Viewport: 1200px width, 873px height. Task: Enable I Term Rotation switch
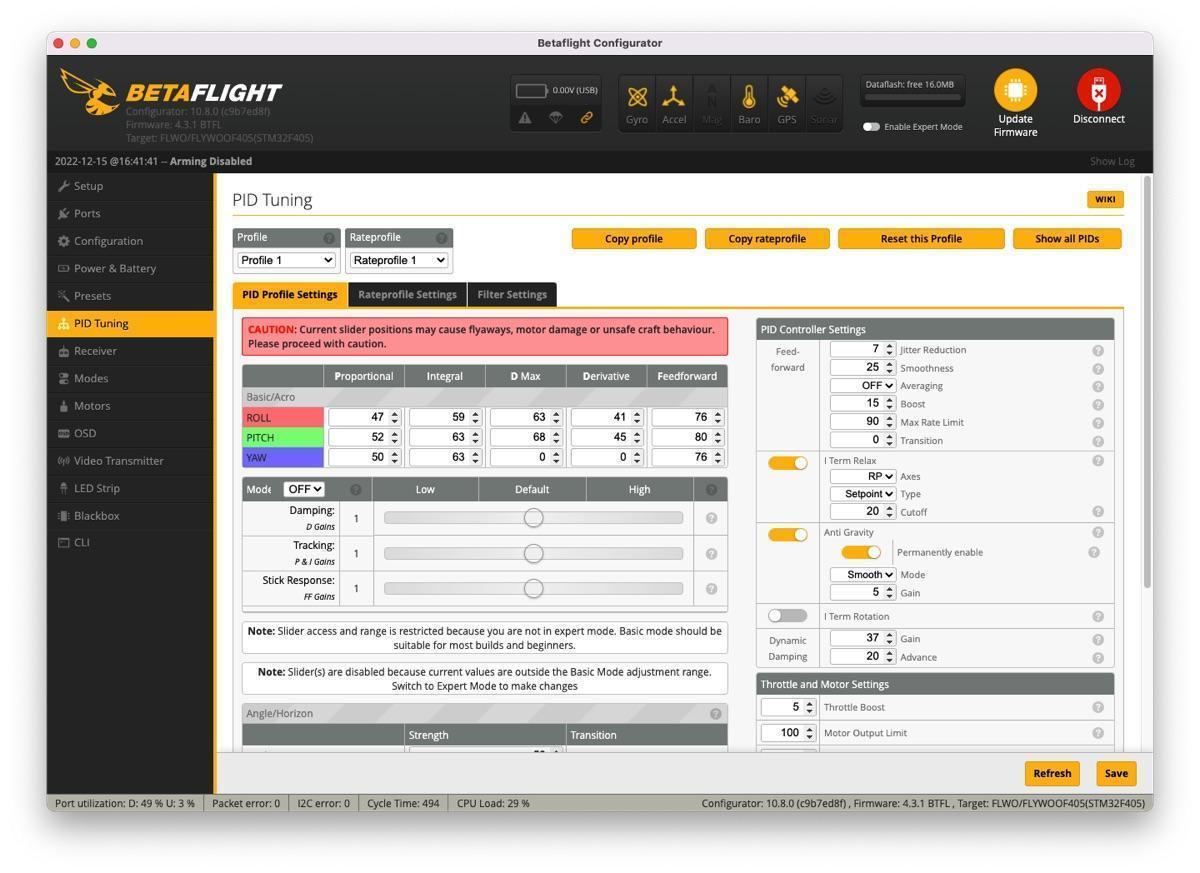787,616
